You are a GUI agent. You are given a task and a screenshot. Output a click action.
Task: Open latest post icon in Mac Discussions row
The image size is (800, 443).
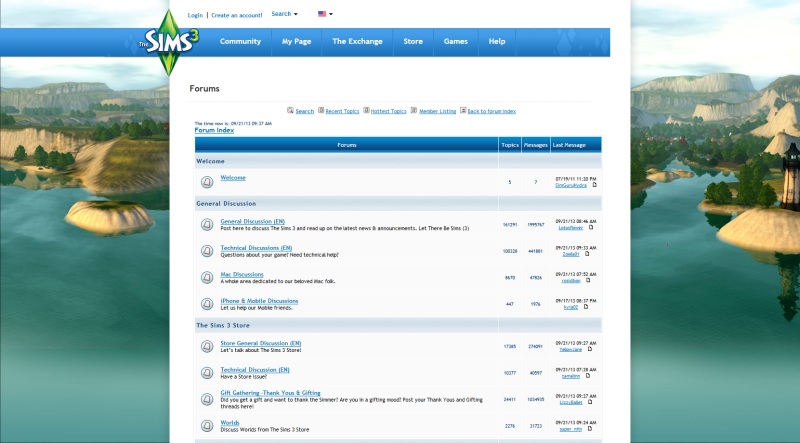tap(588, 280)
